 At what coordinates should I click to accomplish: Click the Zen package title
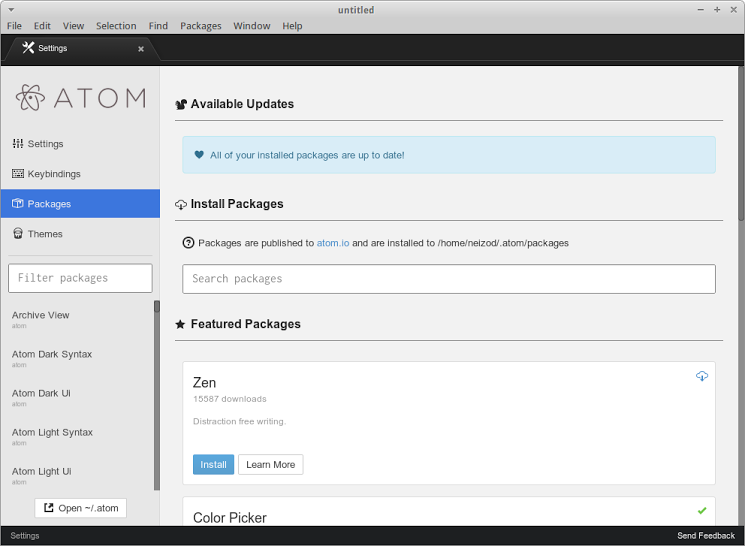click(204, 383)
